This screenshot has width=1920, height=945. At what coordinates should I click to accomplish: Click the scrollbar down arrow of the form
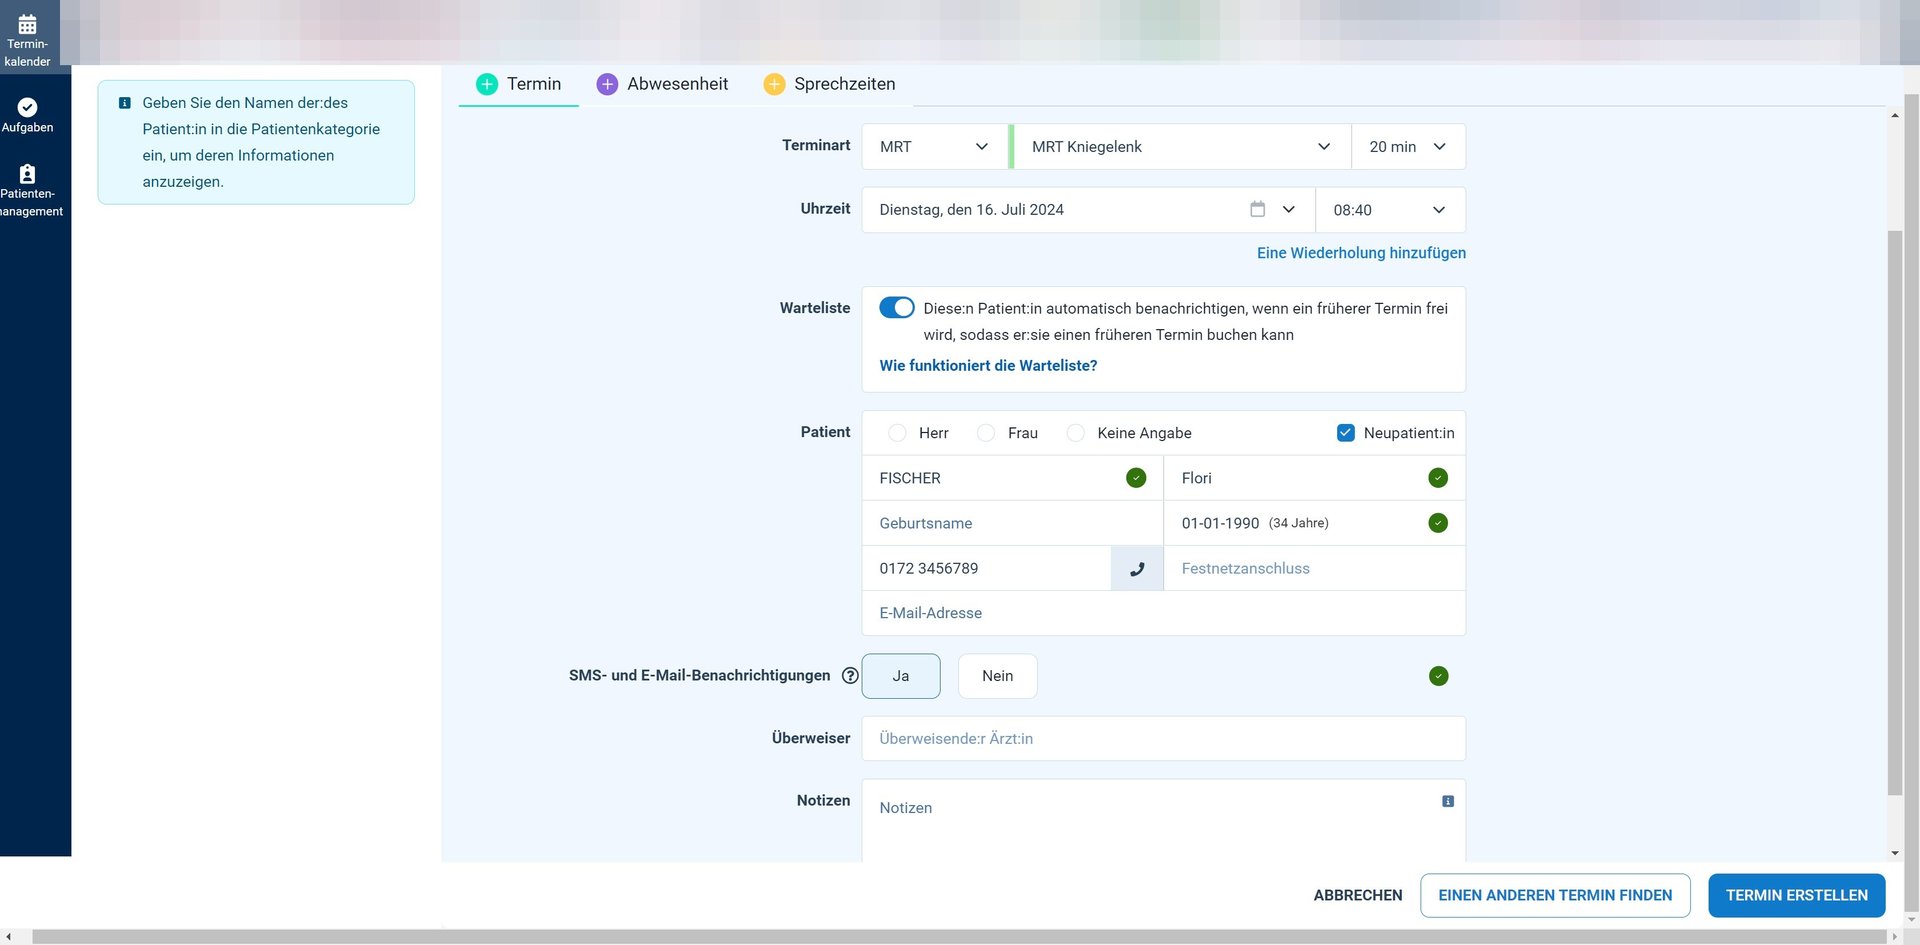[x=1895, y=853]
